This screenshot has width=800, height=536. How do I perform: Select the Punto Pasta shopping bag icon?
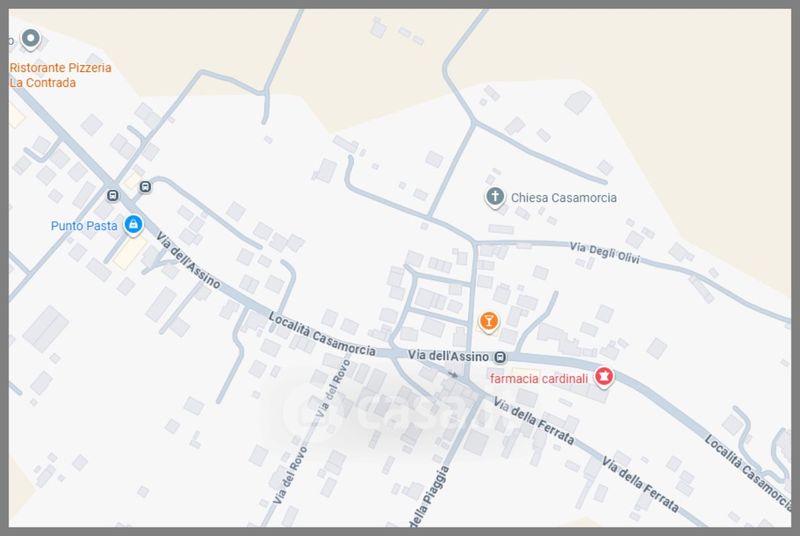point(132,225)
